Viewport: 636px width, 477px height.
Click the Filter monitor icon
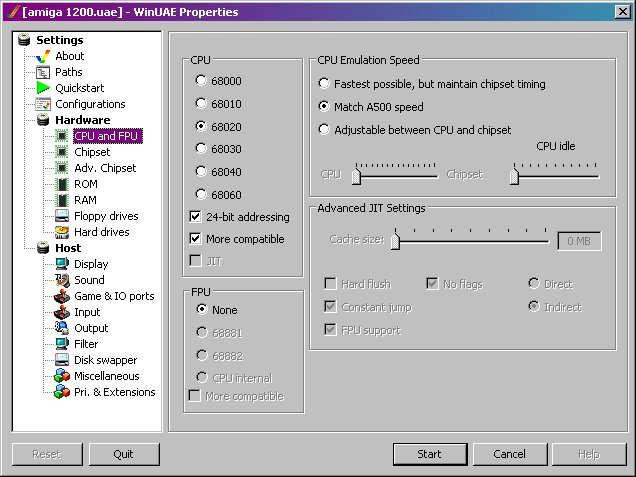[62, 344]
